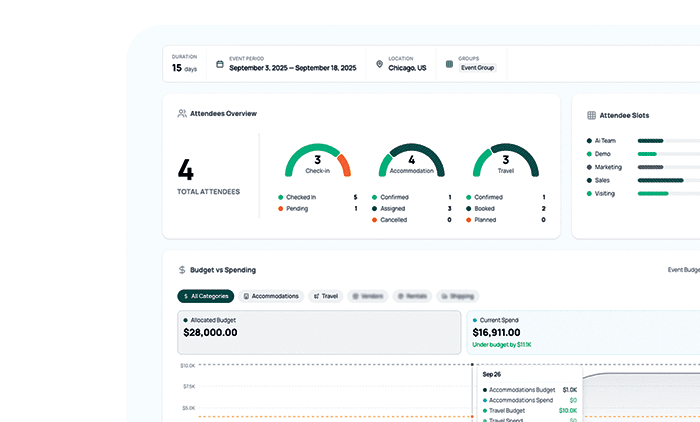Click the Assigned legend entry
The height and width of the screenshot is (422, 700).
(x=412, y=209)
